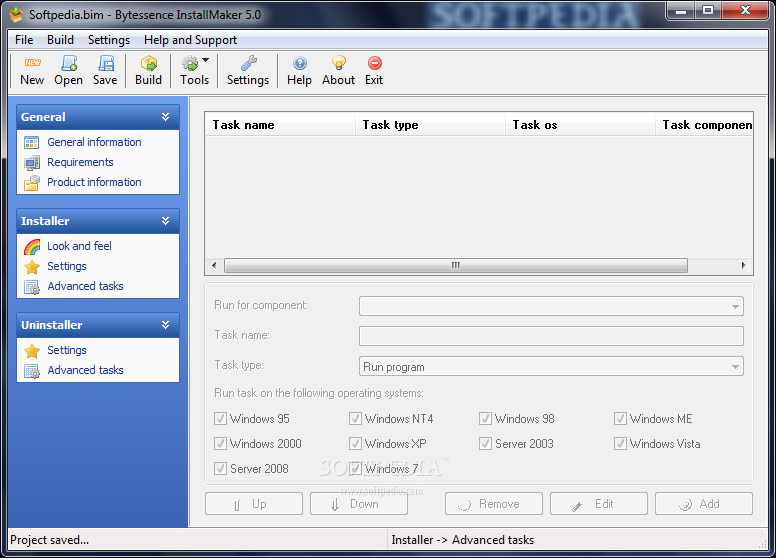Image resolution: width=776 pixels, height=558 pixels.
Task: Toggle Windows 95 checkbox
Action: [220, 418]
